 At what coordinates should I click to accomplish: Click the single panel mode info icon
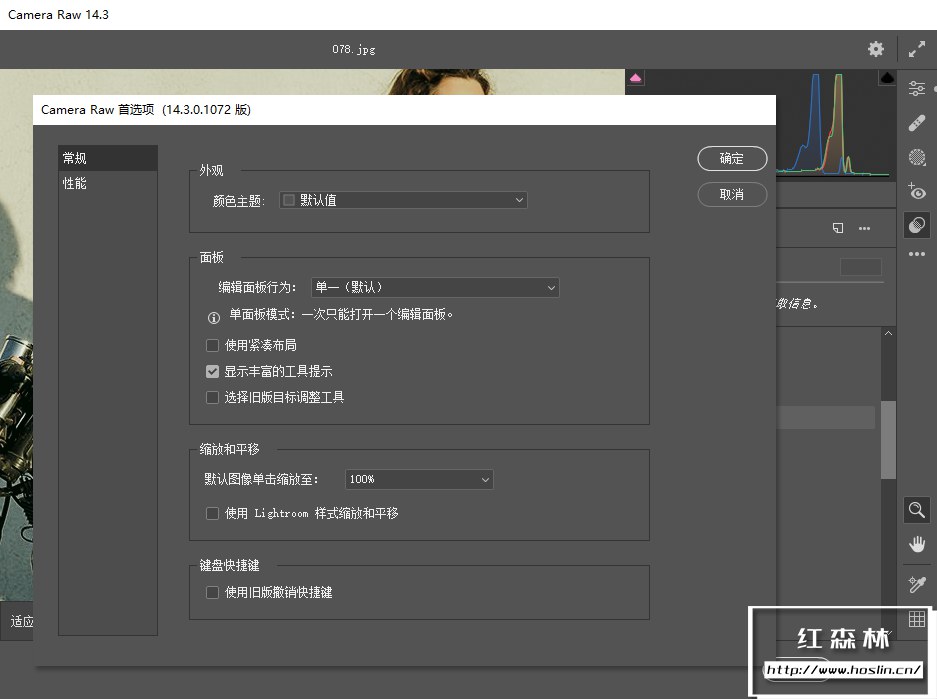(x=213, y=318)
